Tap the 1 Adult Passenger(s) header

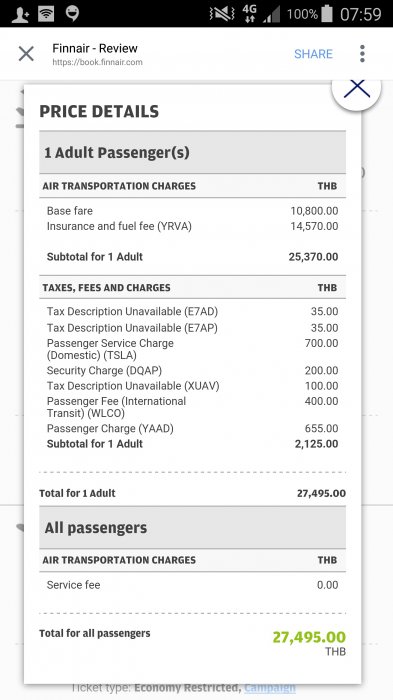point(192,153)
